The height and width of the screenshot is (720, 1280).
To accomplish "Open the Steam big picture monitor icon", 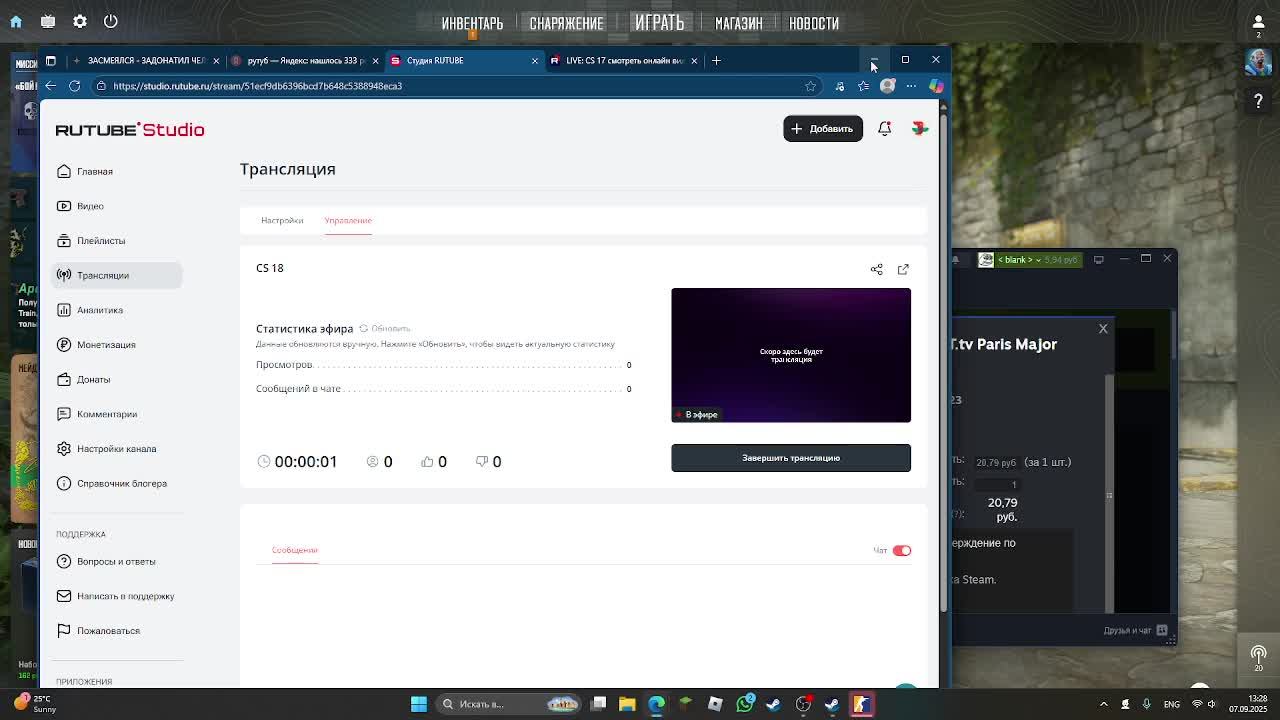I will click(x=1098, y=259).
